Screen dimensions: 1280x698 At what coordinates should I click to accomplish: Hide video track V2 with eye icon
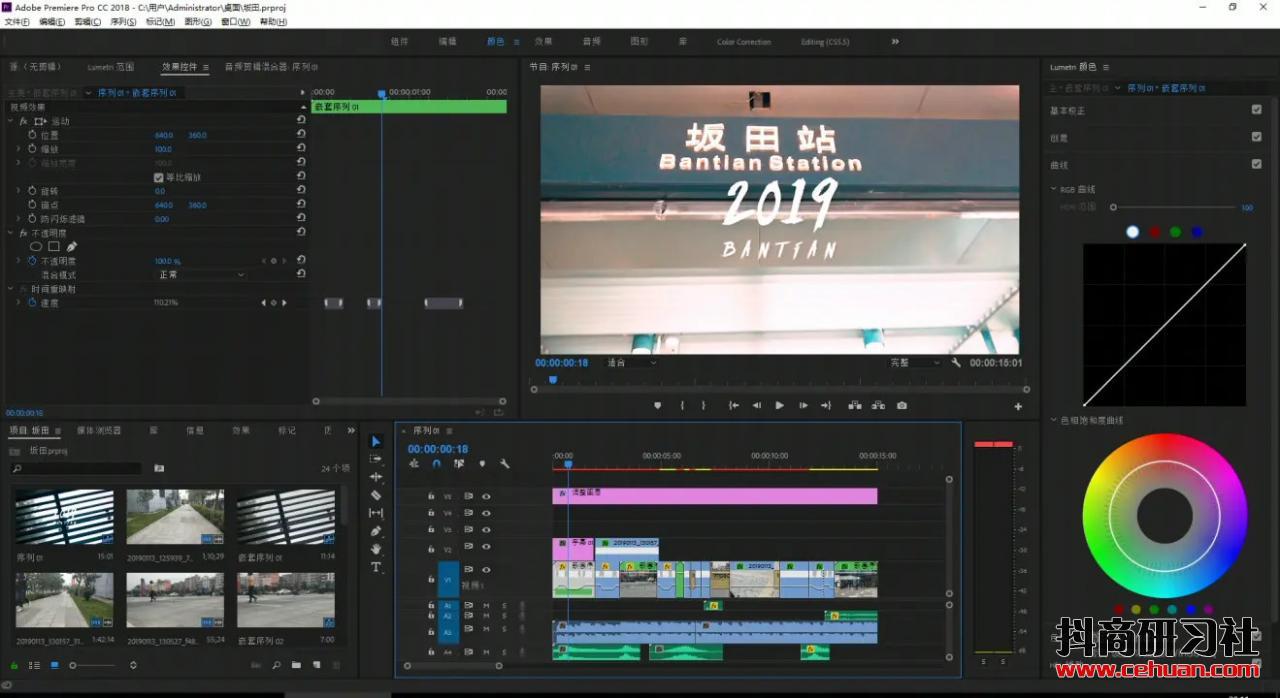[x=487, y=548]
